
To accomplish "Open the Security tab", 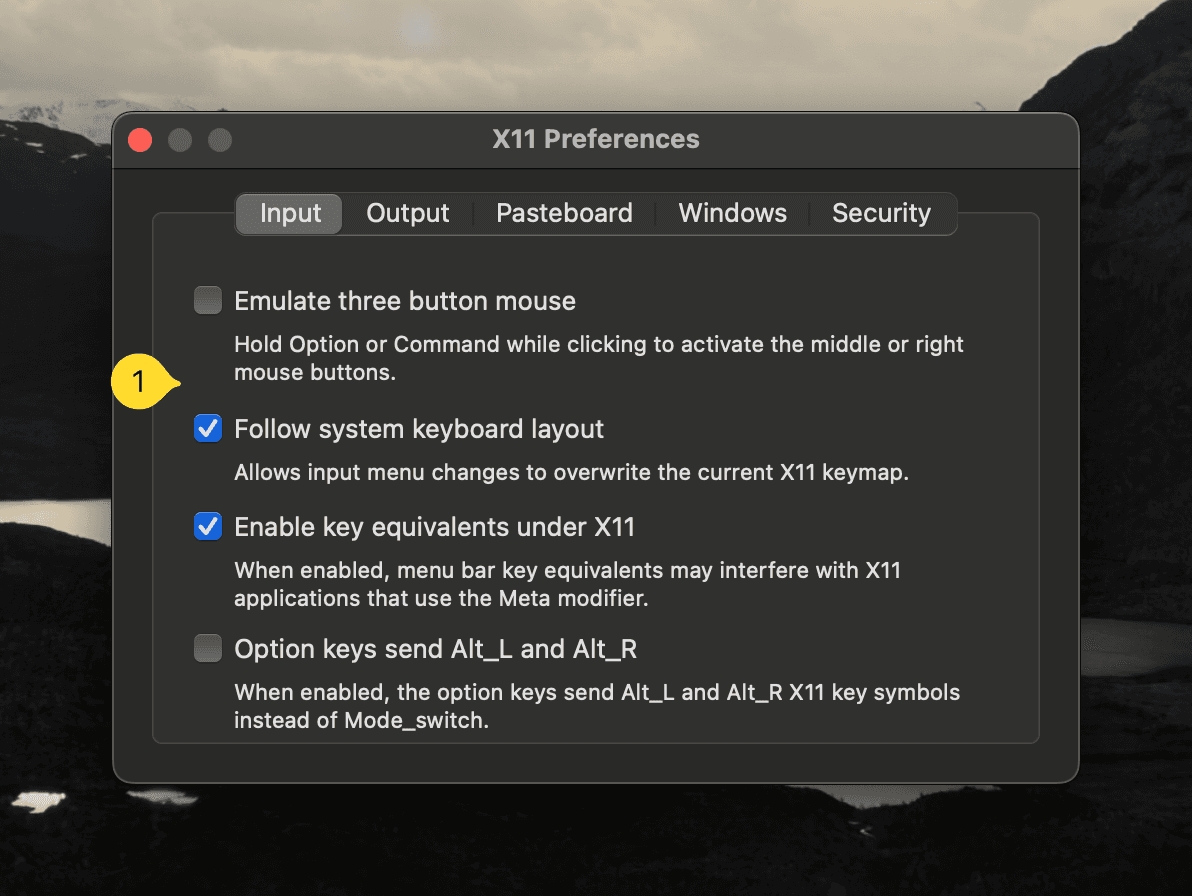I will coord(881,214).
